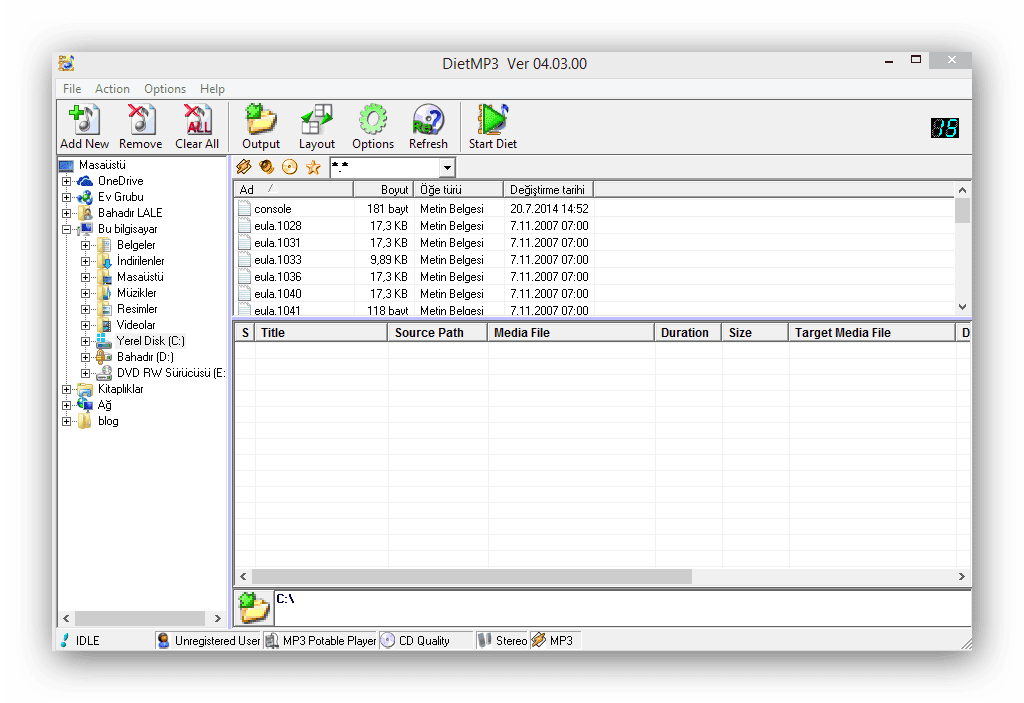
Task: Select the eula.1040 file
Action: click(278, 293)
